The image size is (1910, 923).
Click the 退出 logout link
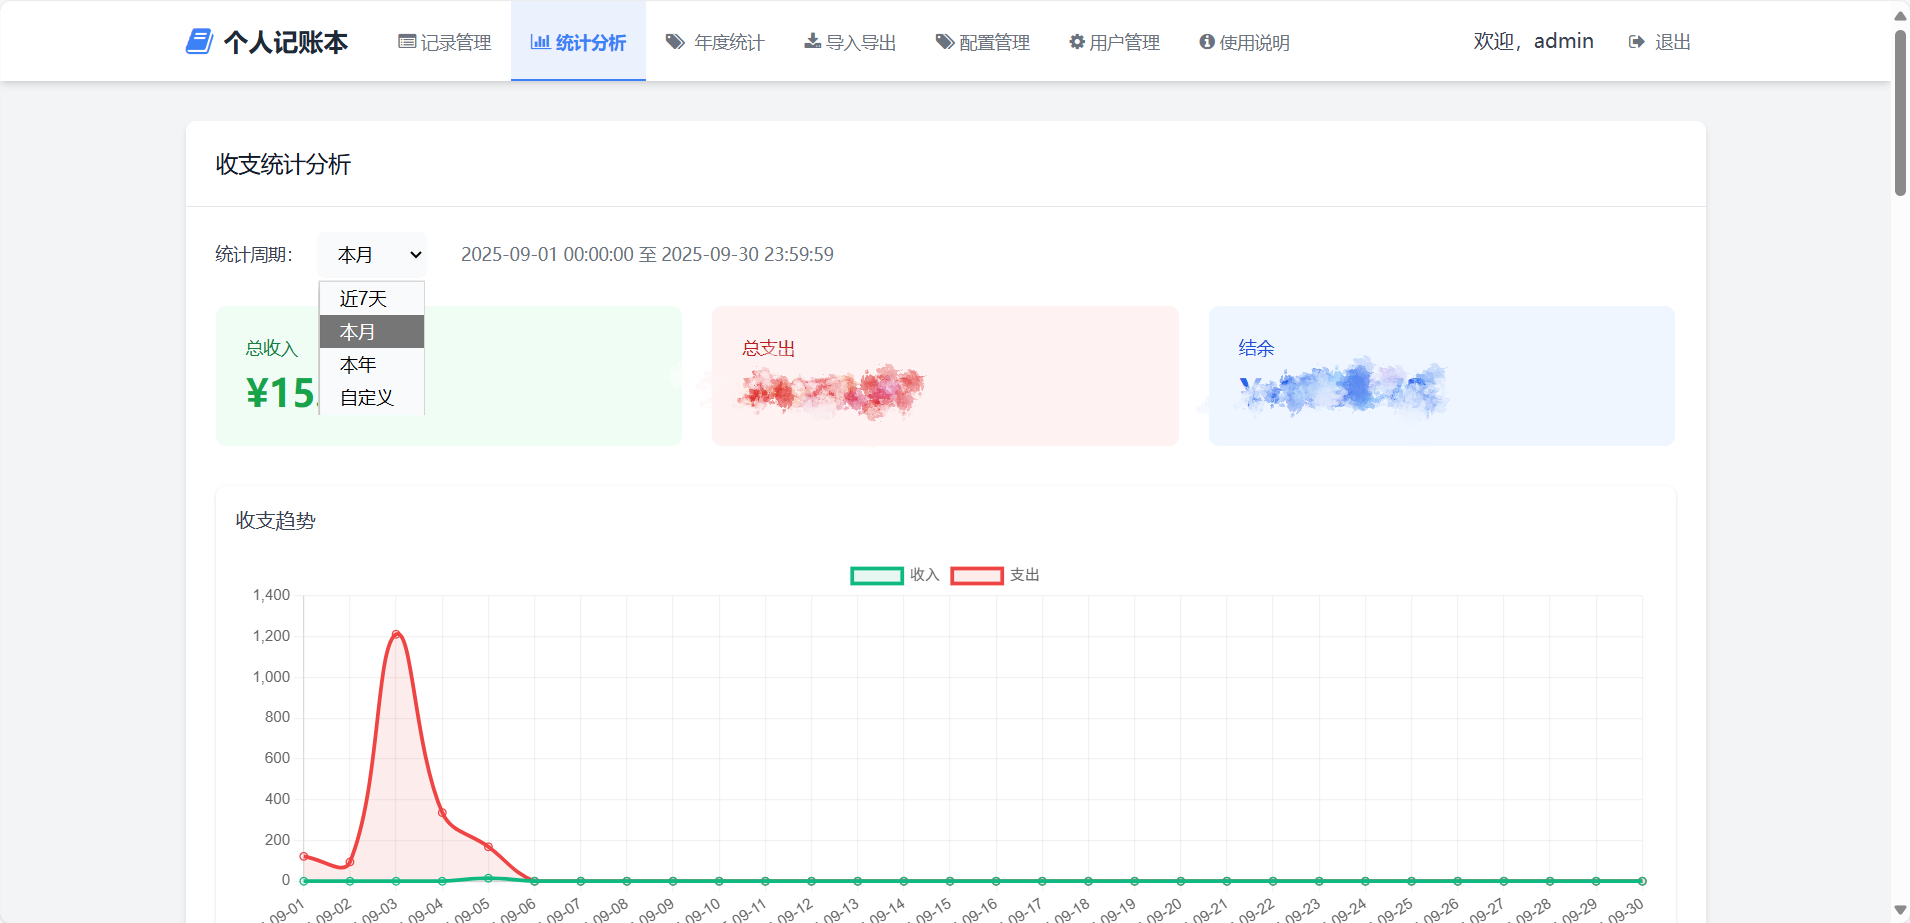pyautogui.click(x=1672, y=42)
